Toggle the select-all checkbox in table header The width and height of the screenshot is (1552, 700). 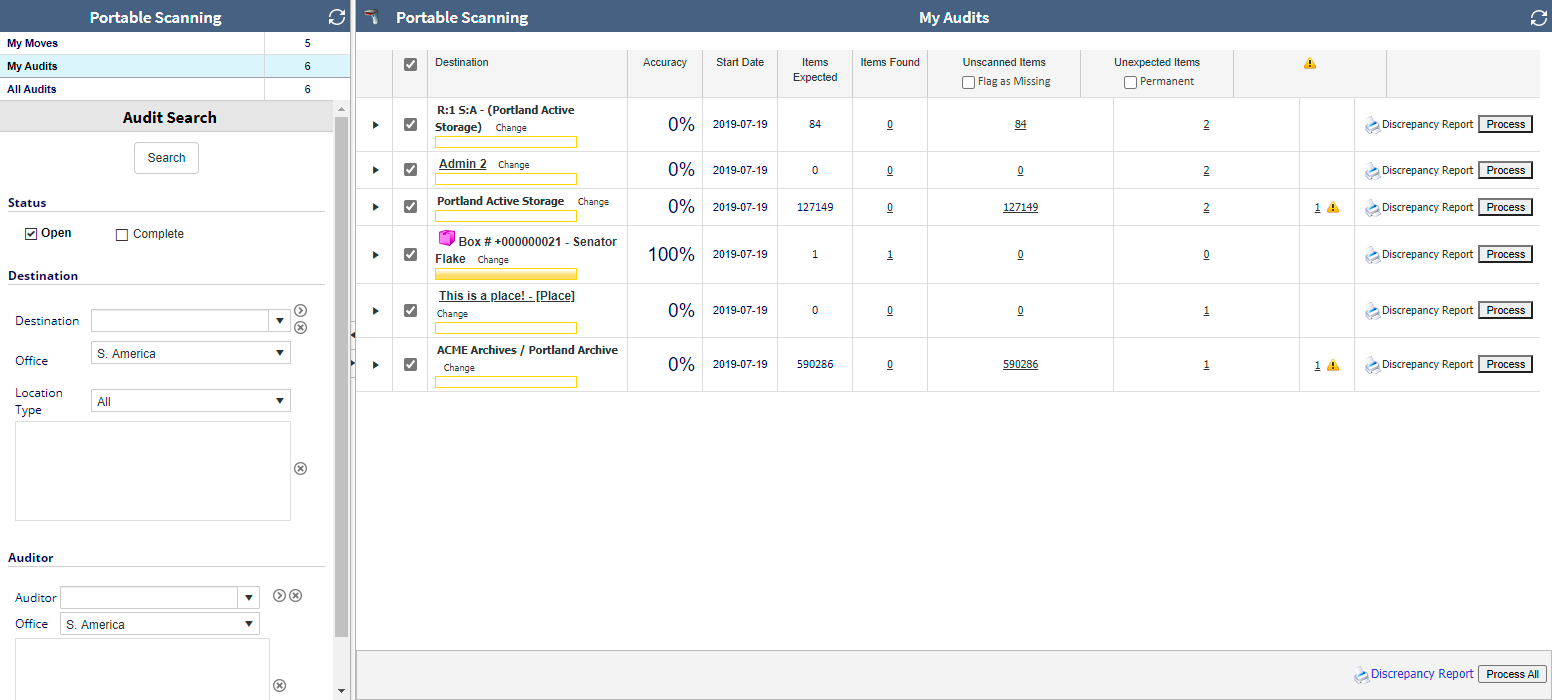[410, 64]
